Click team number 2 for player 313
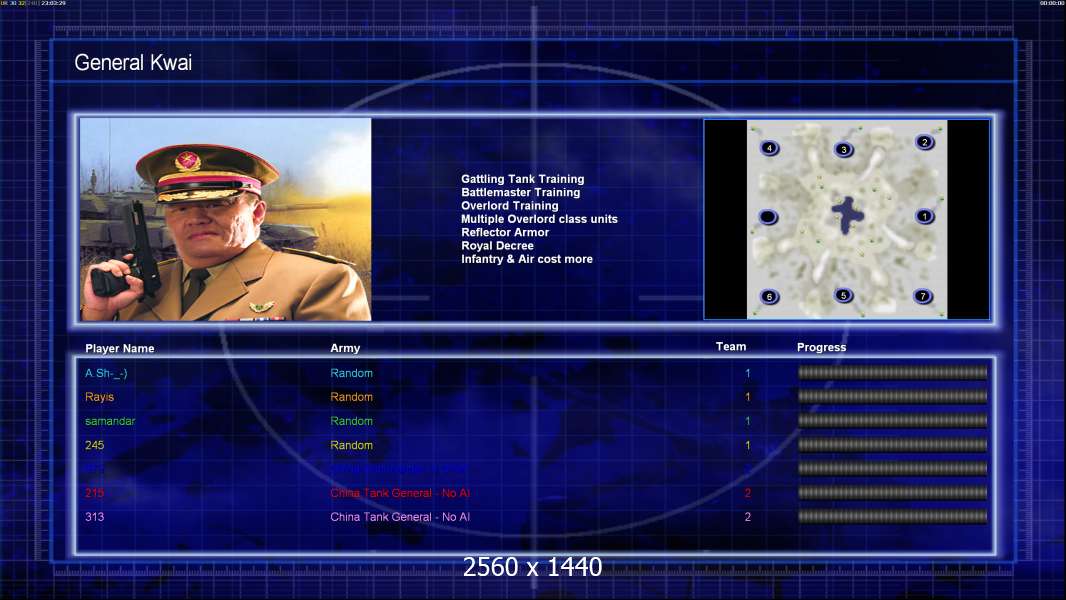The height and width of the screenshot is (600, 1066). 747,517
